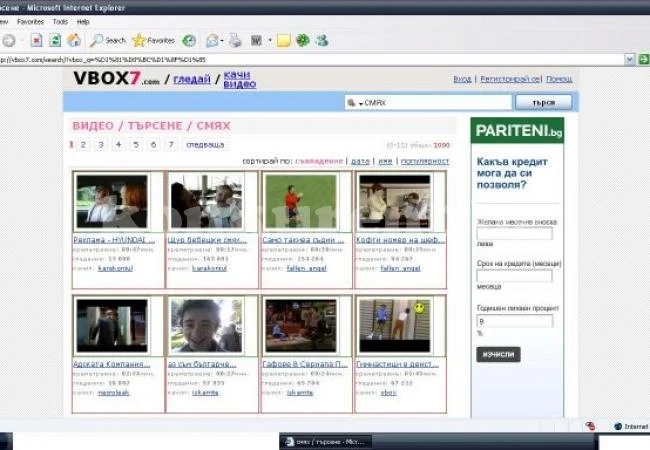Screen dimensions: 650x450
Task: Open thumbnail of red-shirt player on grass
Action: pos(301,201)
